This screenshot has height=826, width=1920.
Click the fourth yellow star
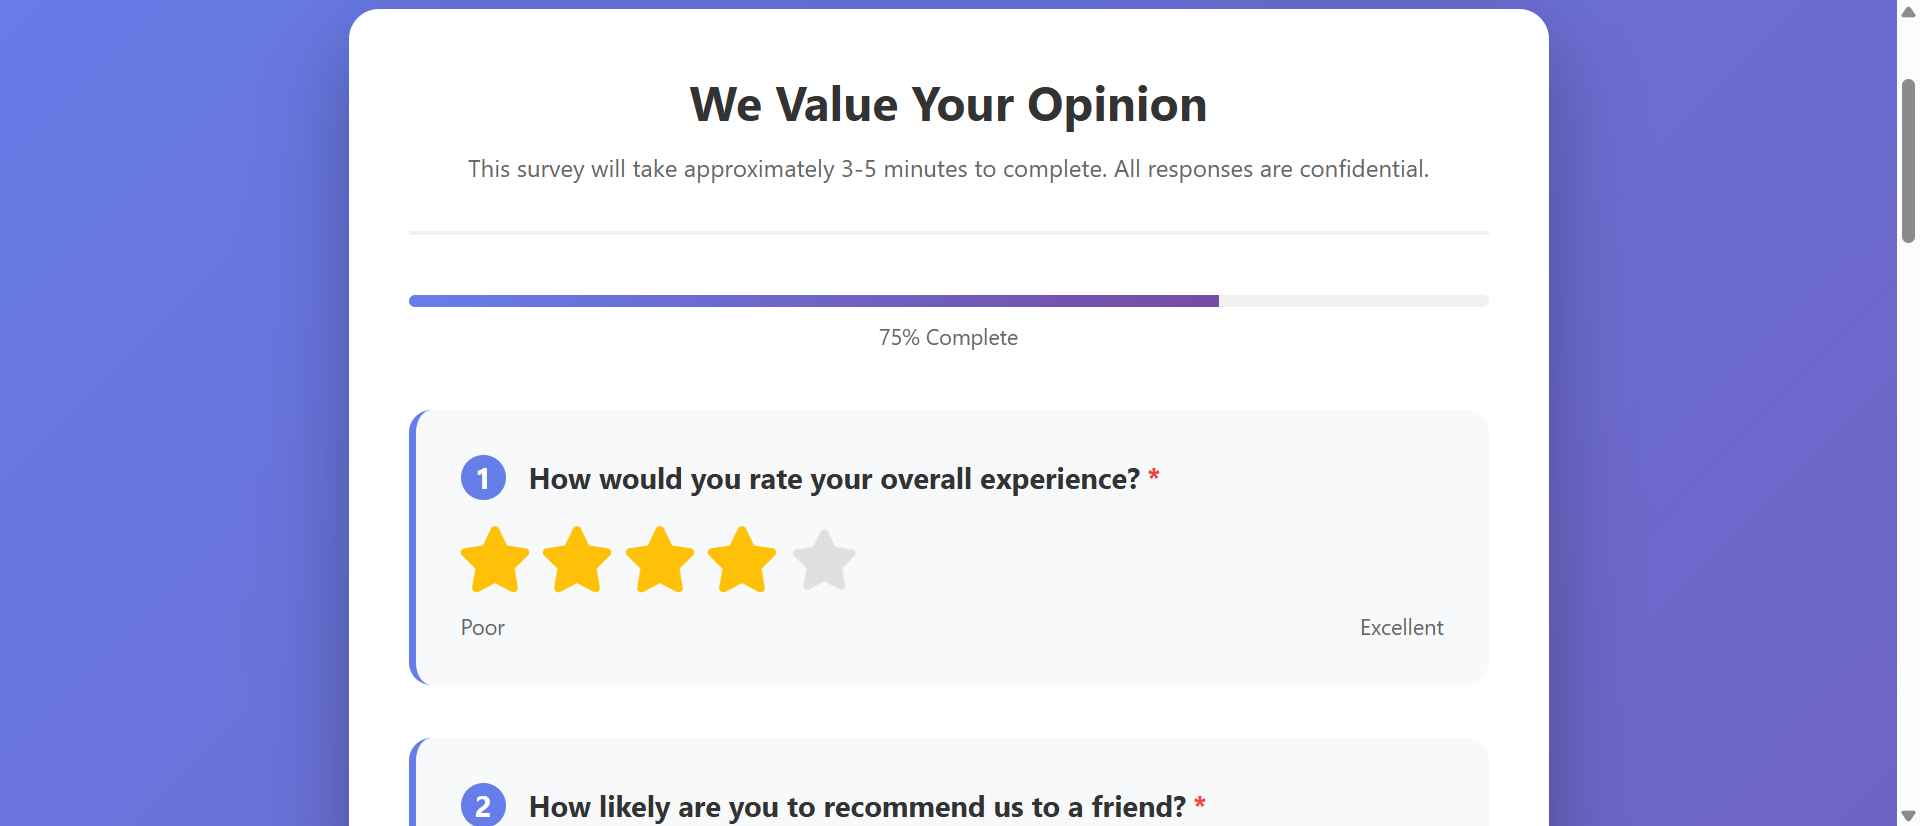point(742,560)
